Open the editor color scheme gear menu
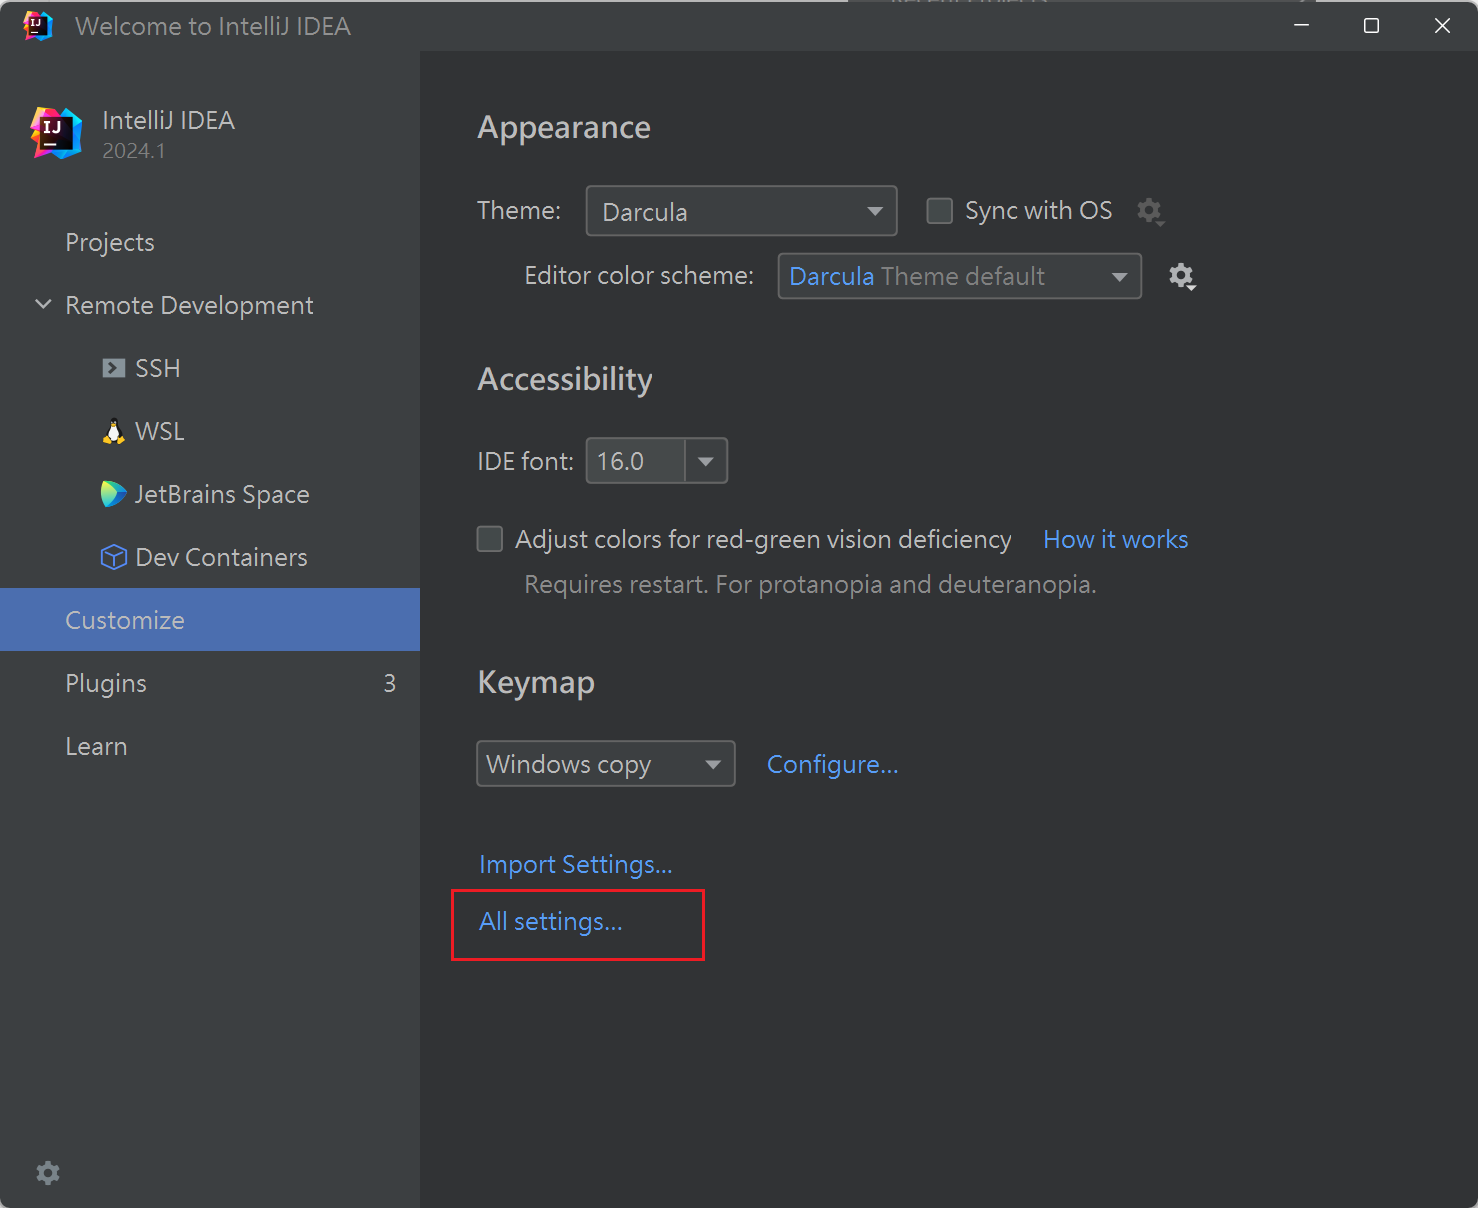This screenshot has width=1478, height=1208. 1182,277
